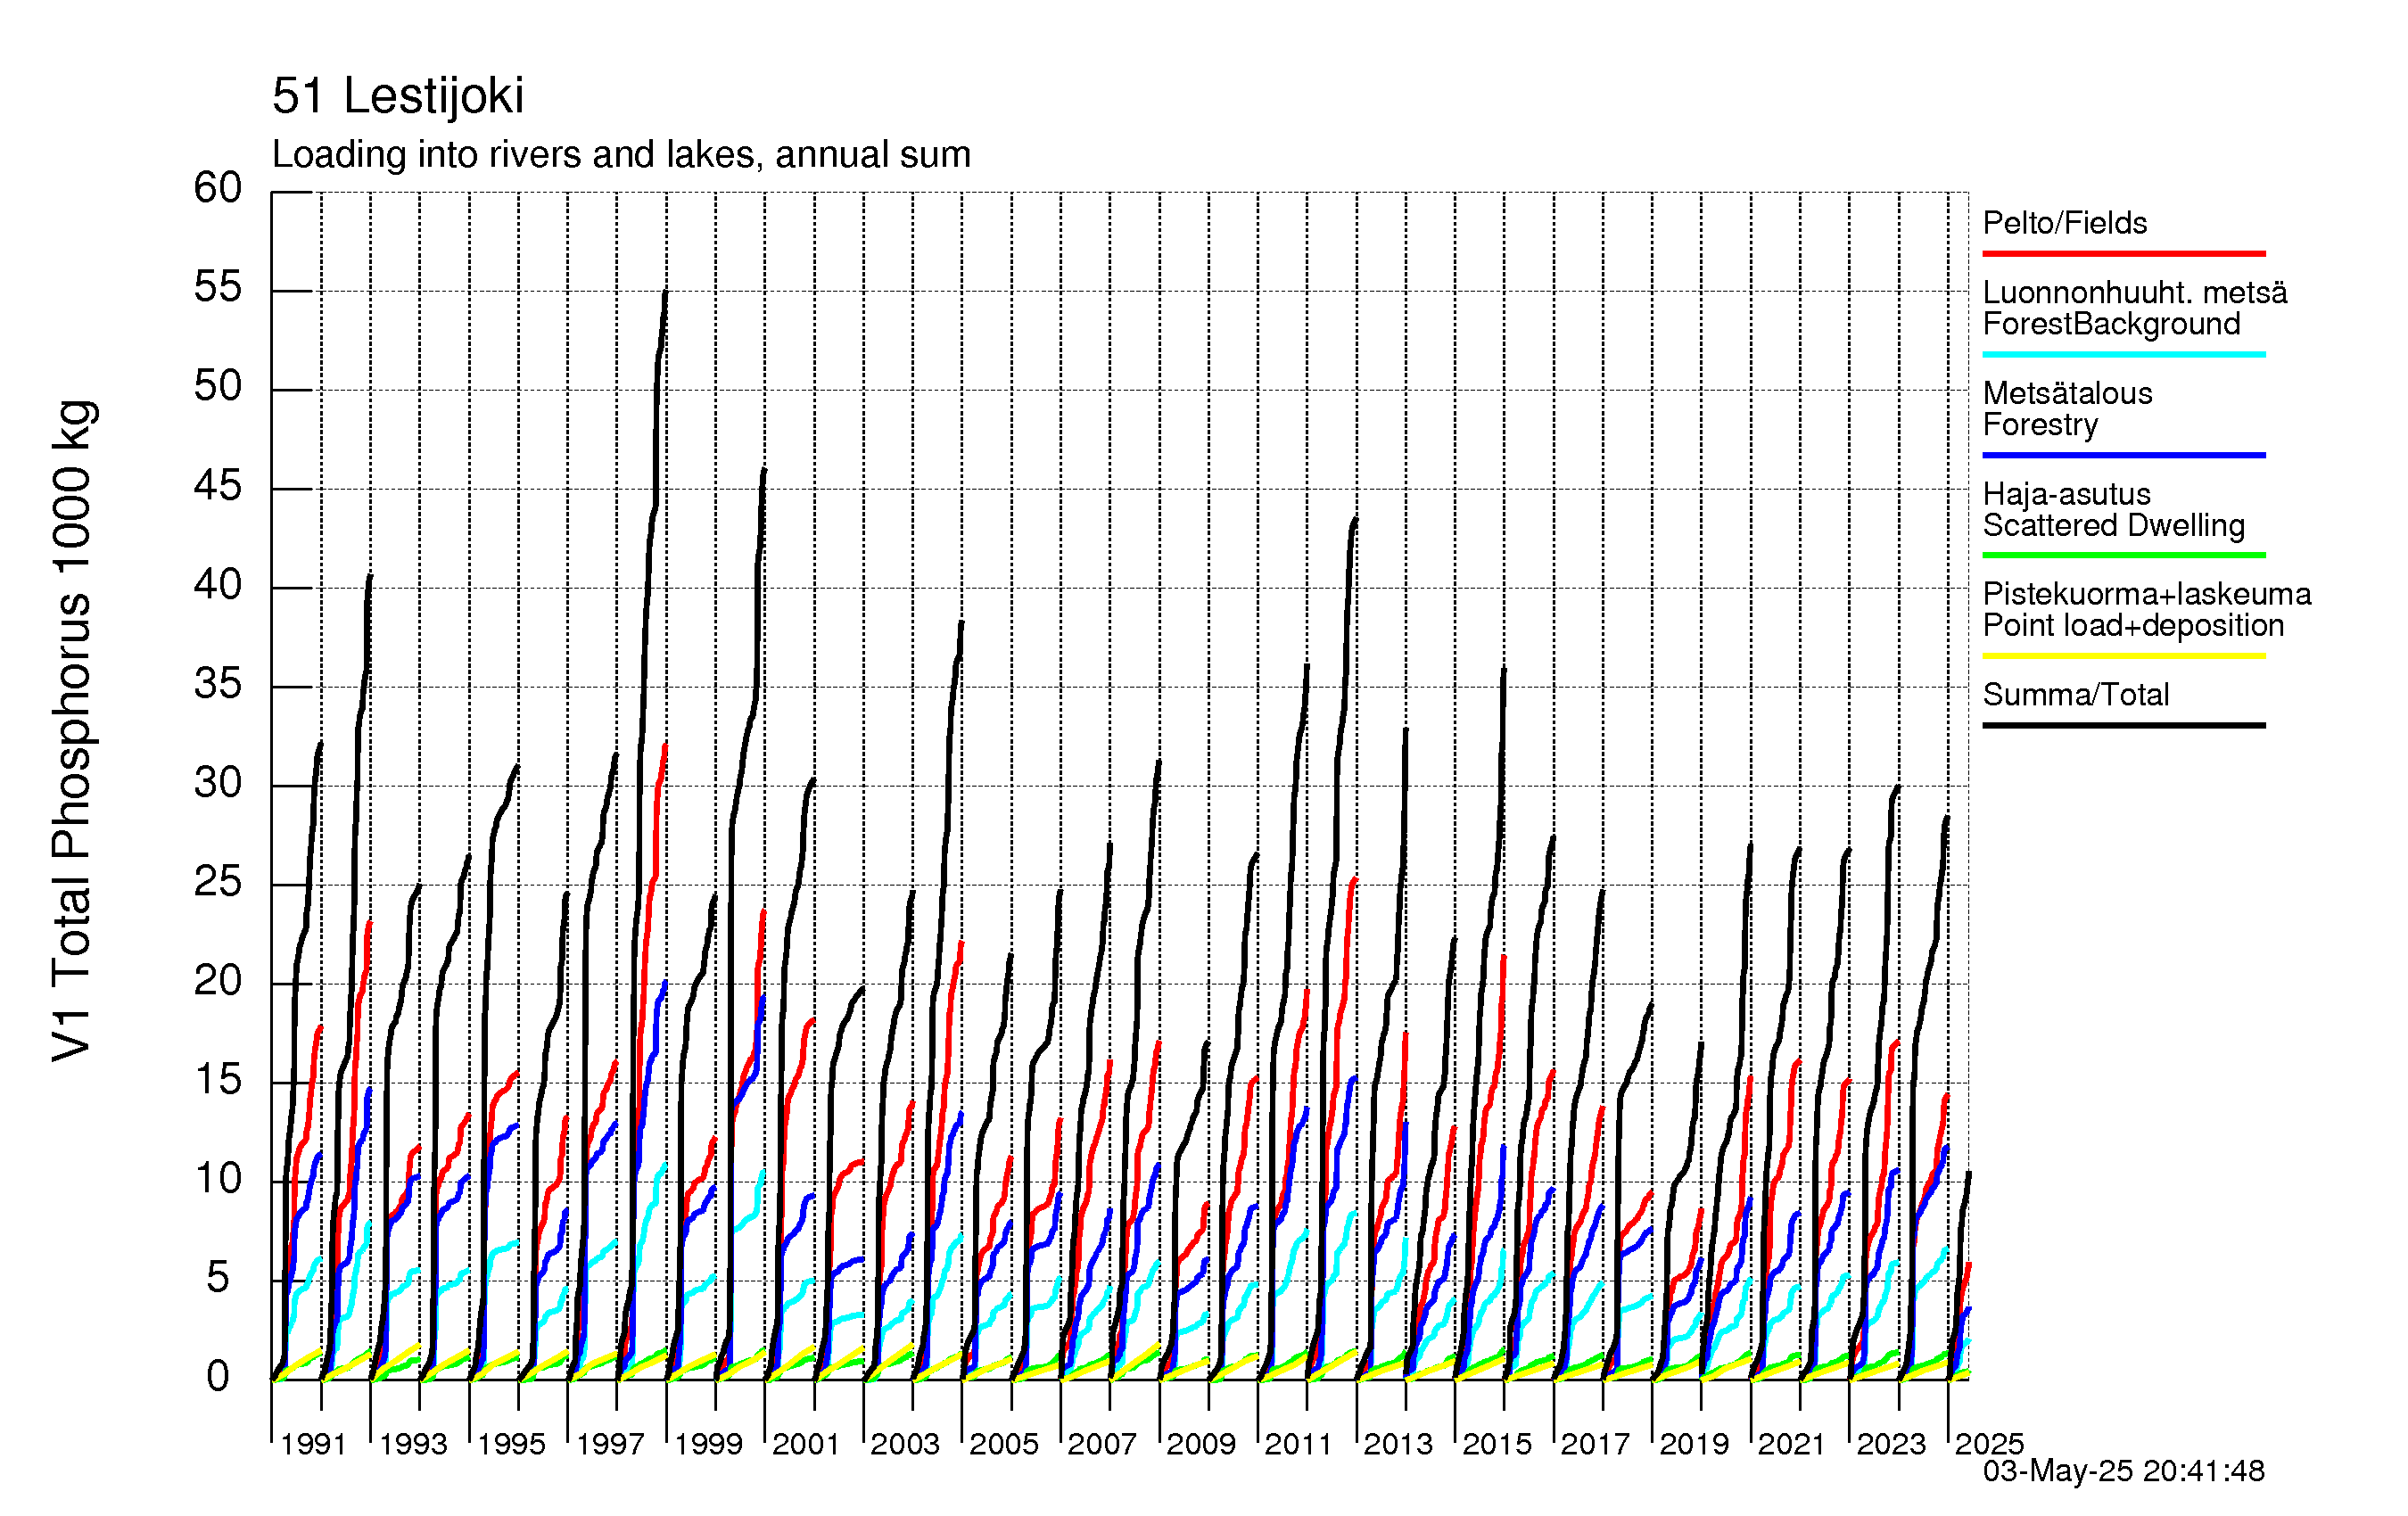The height and width of the screenshot is (1516, 2408).
Task: Click the 2000 black total peak near 46
Action: click(764, 471)
